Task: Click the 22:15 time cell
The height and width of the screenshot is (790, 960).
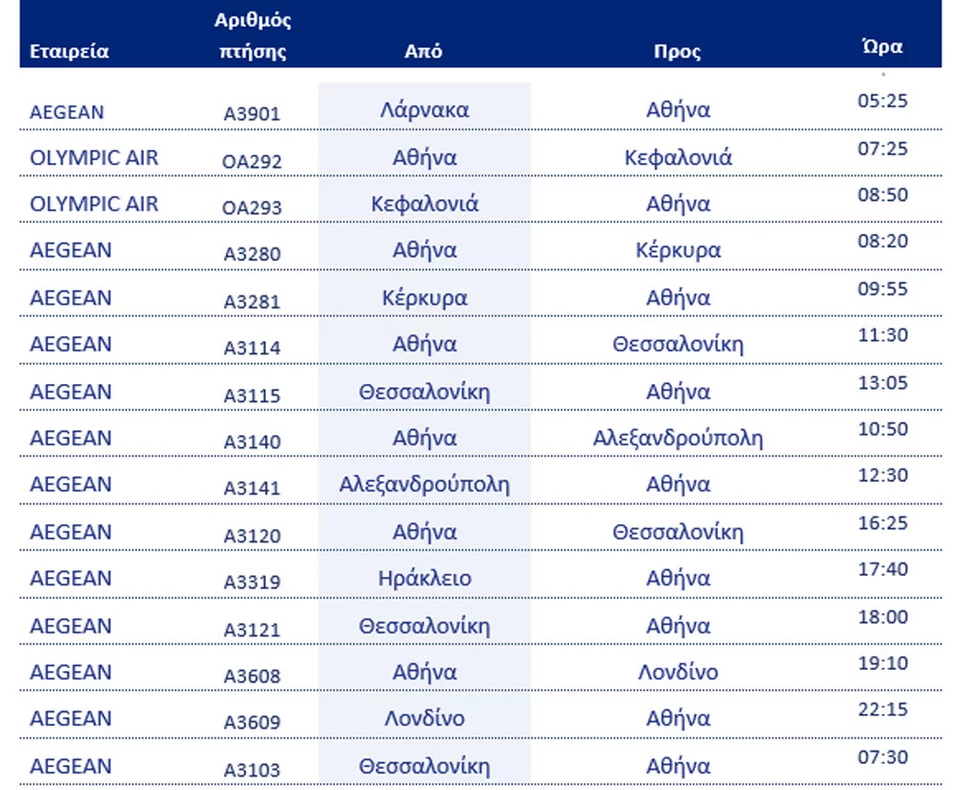Action: click(x=883, y=709)
